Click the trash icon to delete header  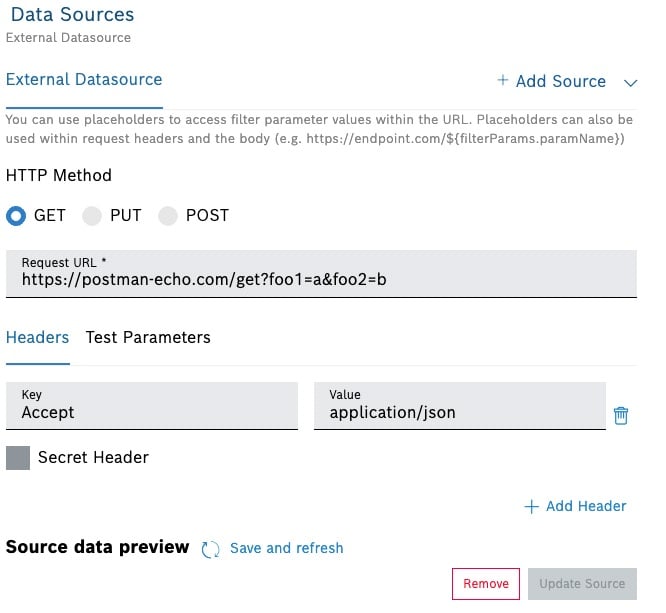point(621,415)
